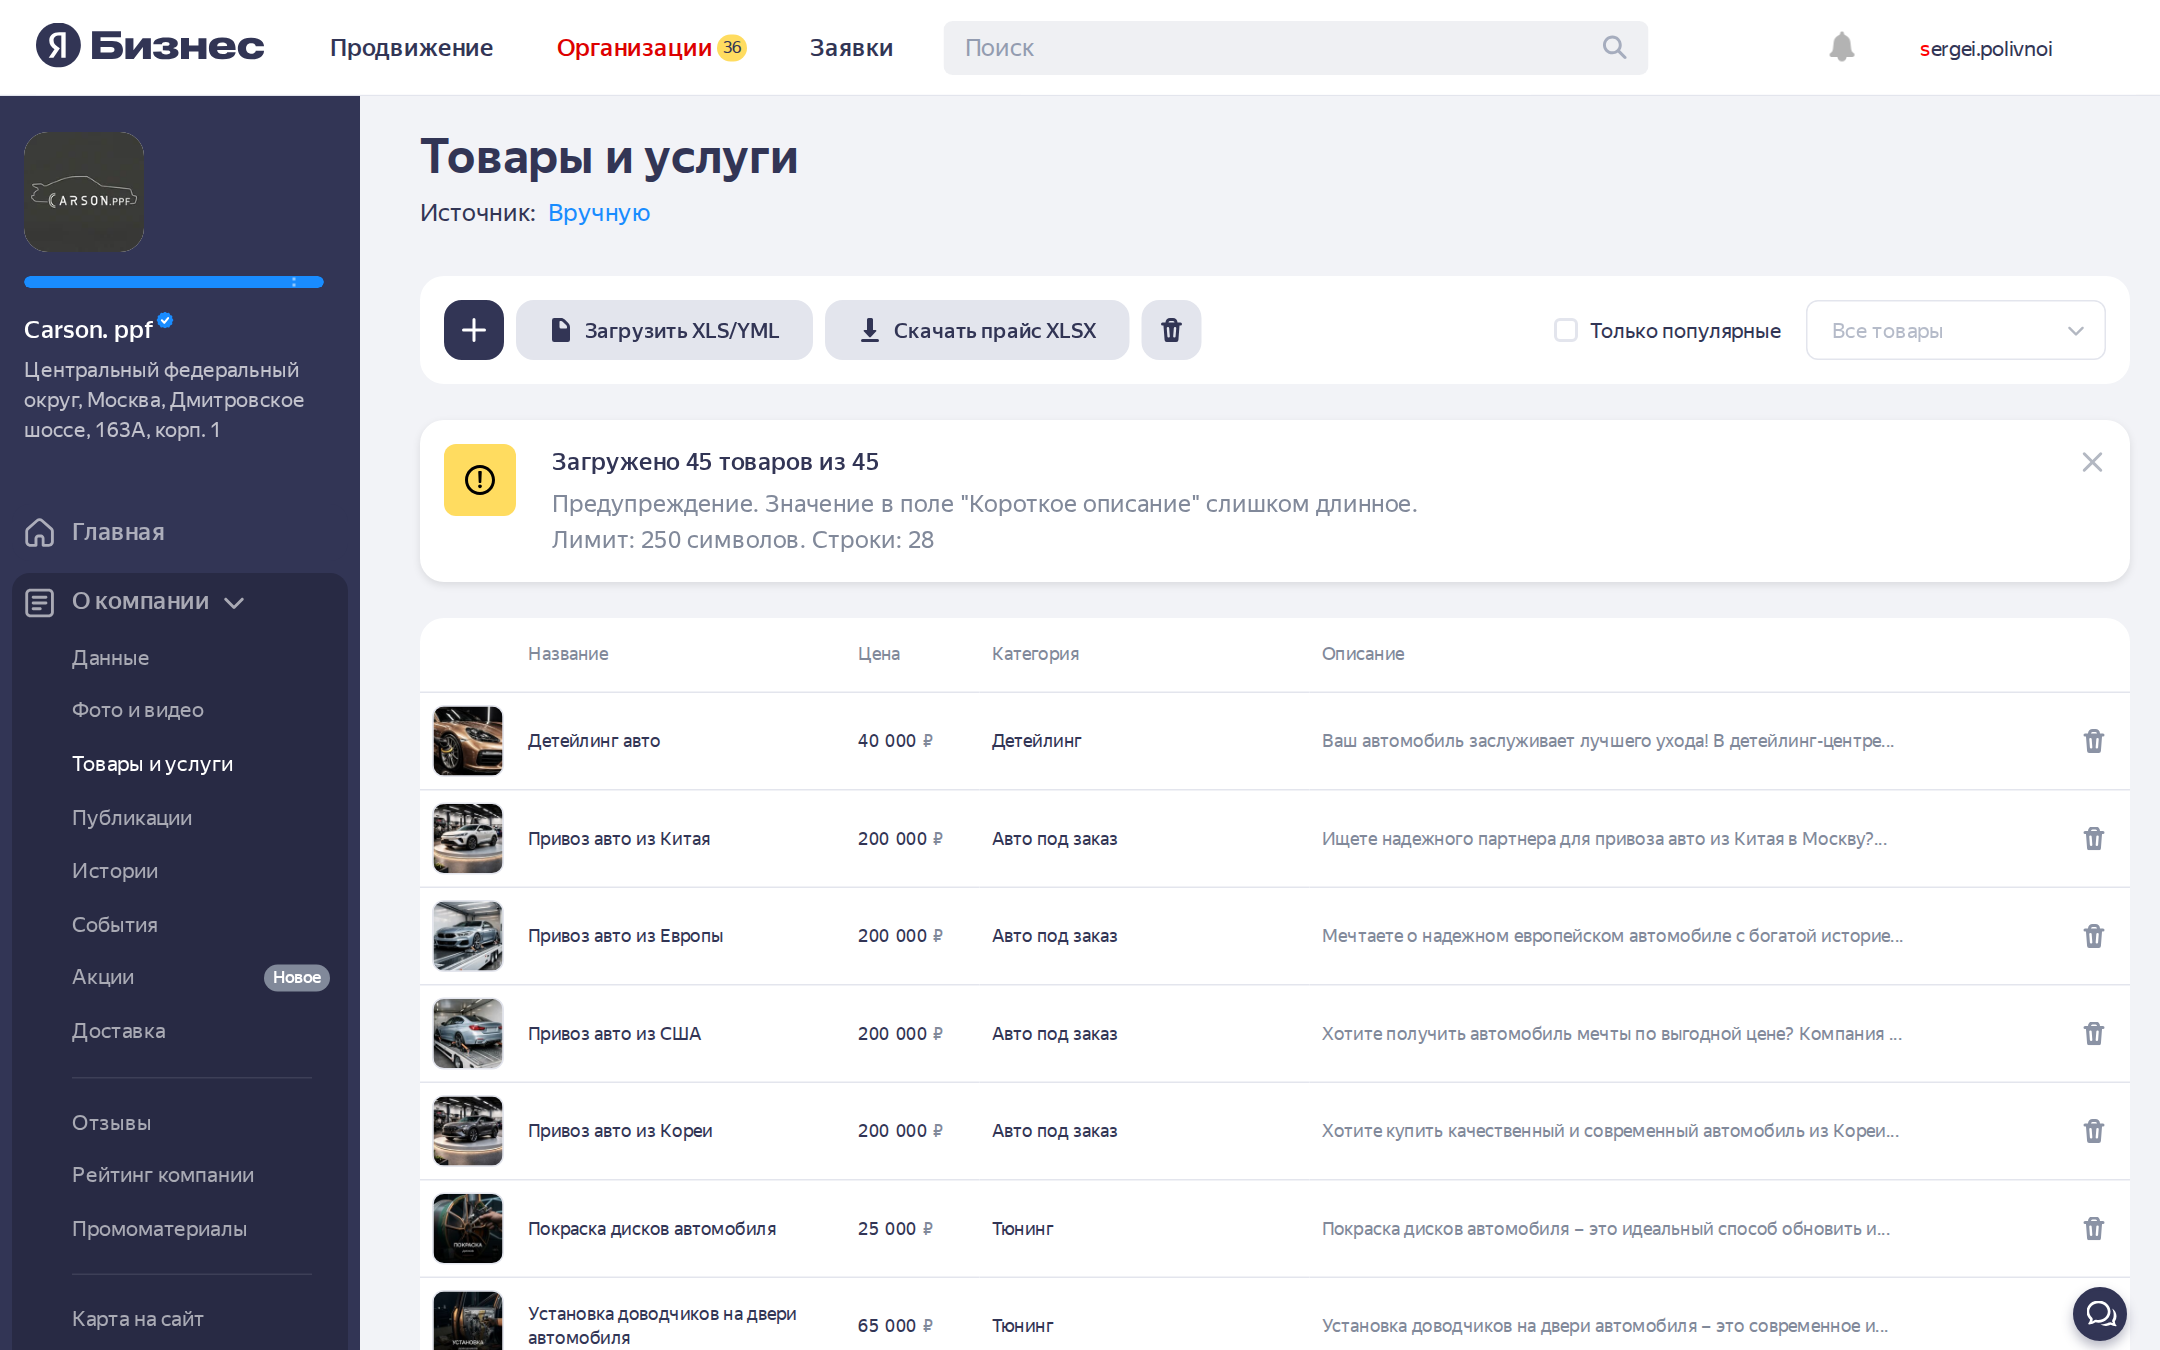Open Привоз авто из Кореи item name
Image resolution: width=2160 pixels, height=1350 pixels.
620,1131
